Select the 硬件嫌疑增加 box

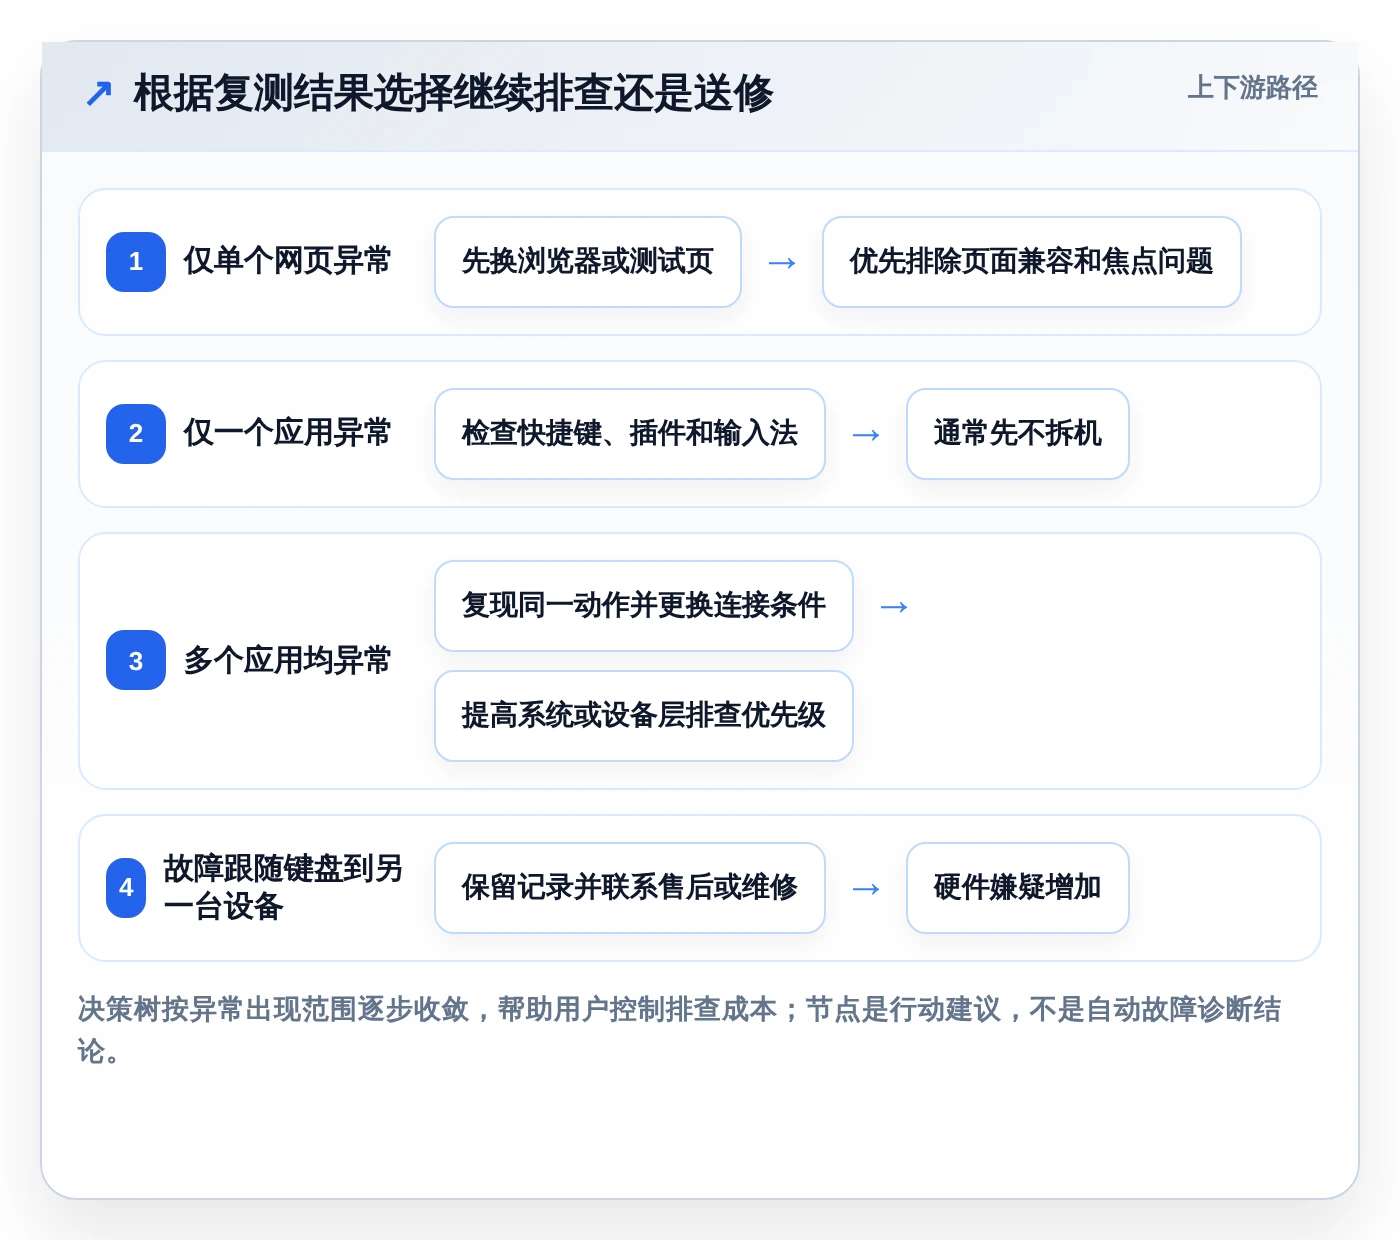click(x=1017, y=888)
